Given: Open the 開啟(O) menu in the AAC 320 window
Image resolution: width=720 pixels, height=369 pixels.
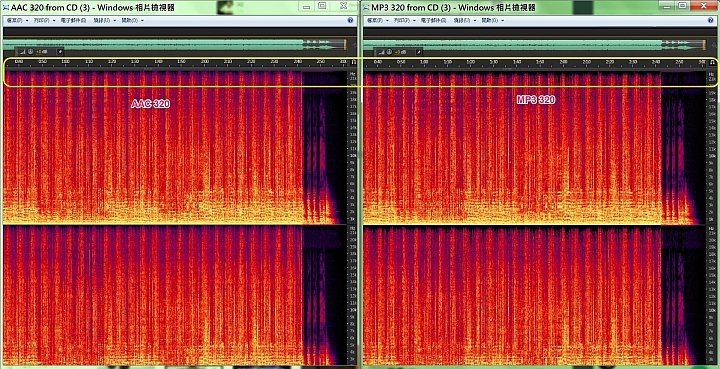Looking at the screenshot, I should coord(132,21).
